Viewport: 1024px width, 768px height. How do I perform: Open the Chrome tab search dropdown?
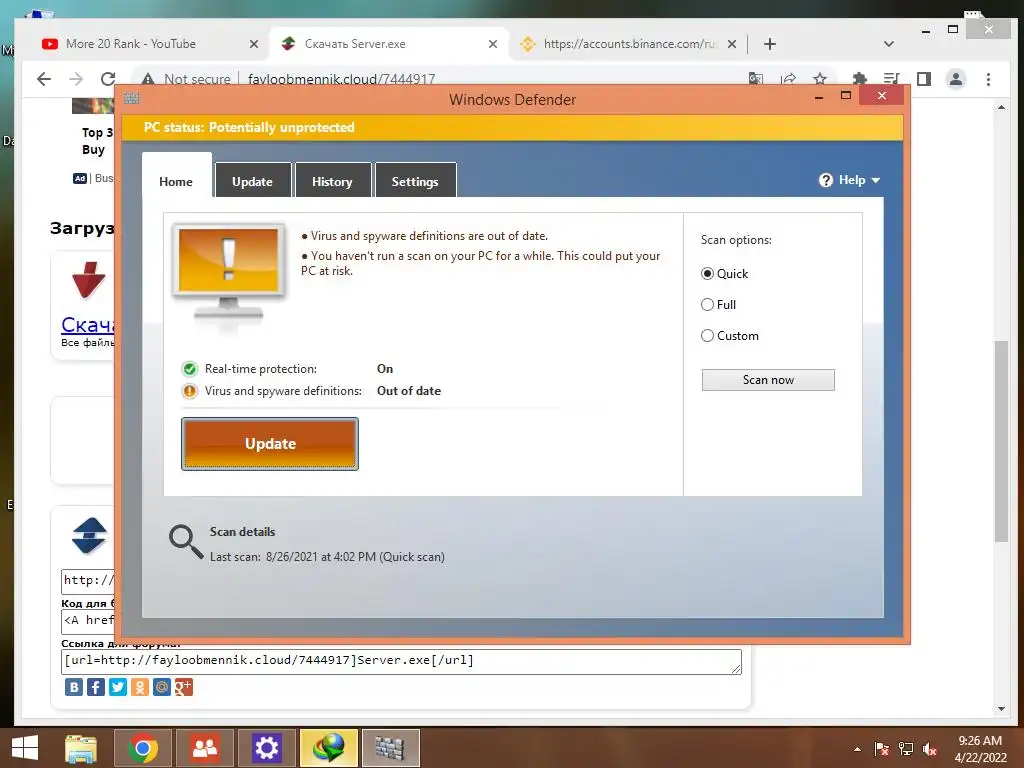coord(888,44)
